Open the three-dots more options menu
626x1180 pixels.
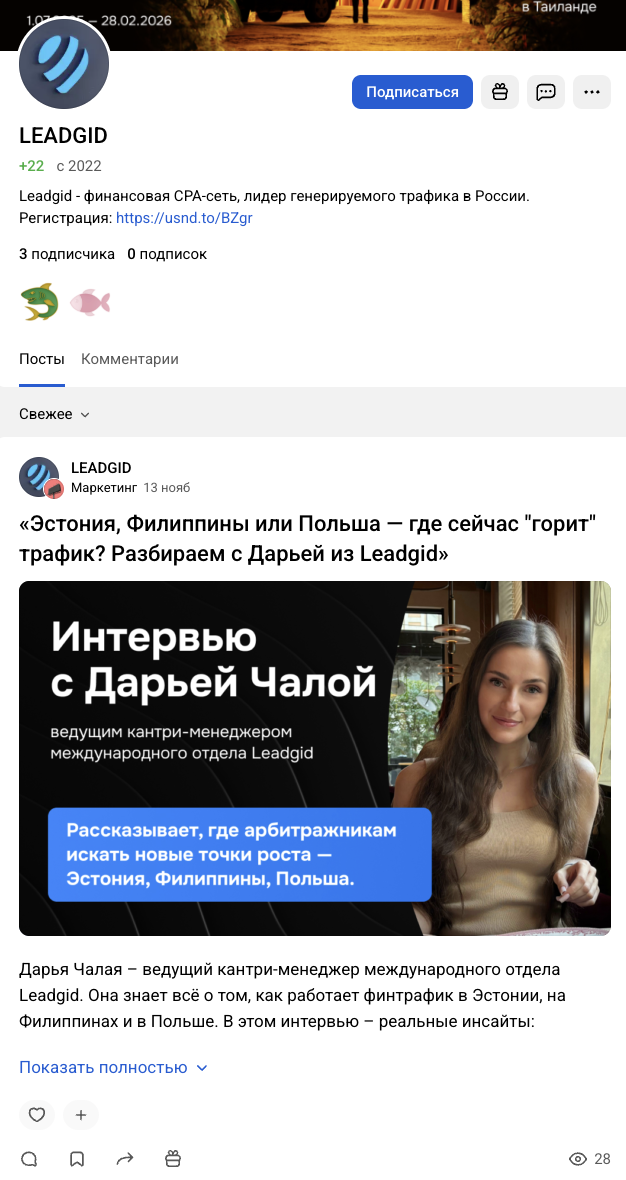pos(592,92)
